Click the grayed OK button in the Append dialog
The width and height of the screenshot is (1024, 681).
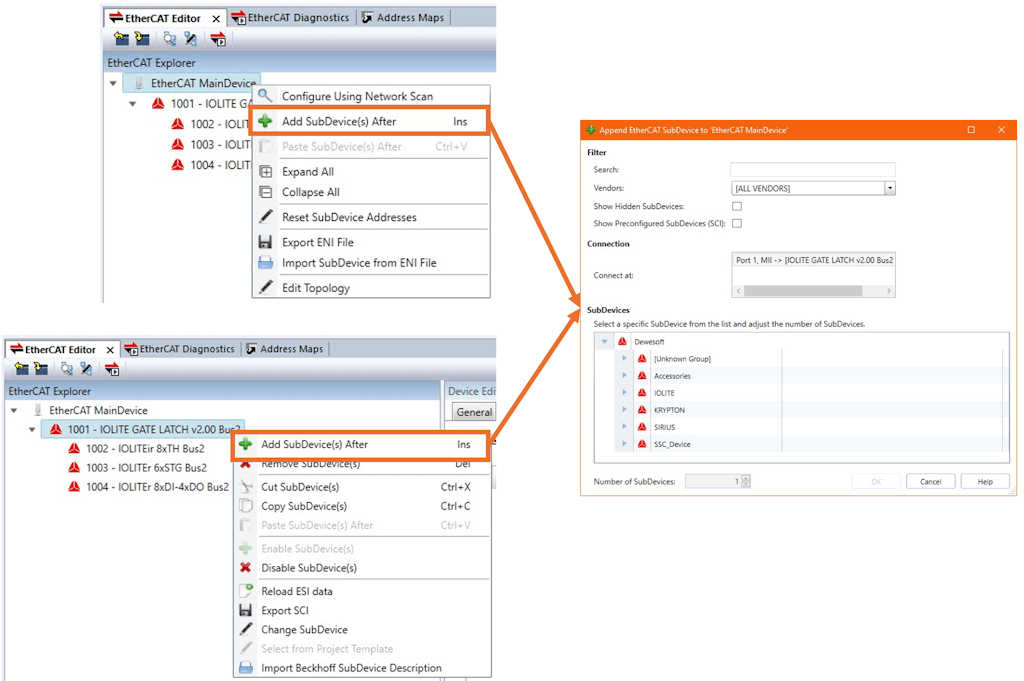(x=876, y=481)
